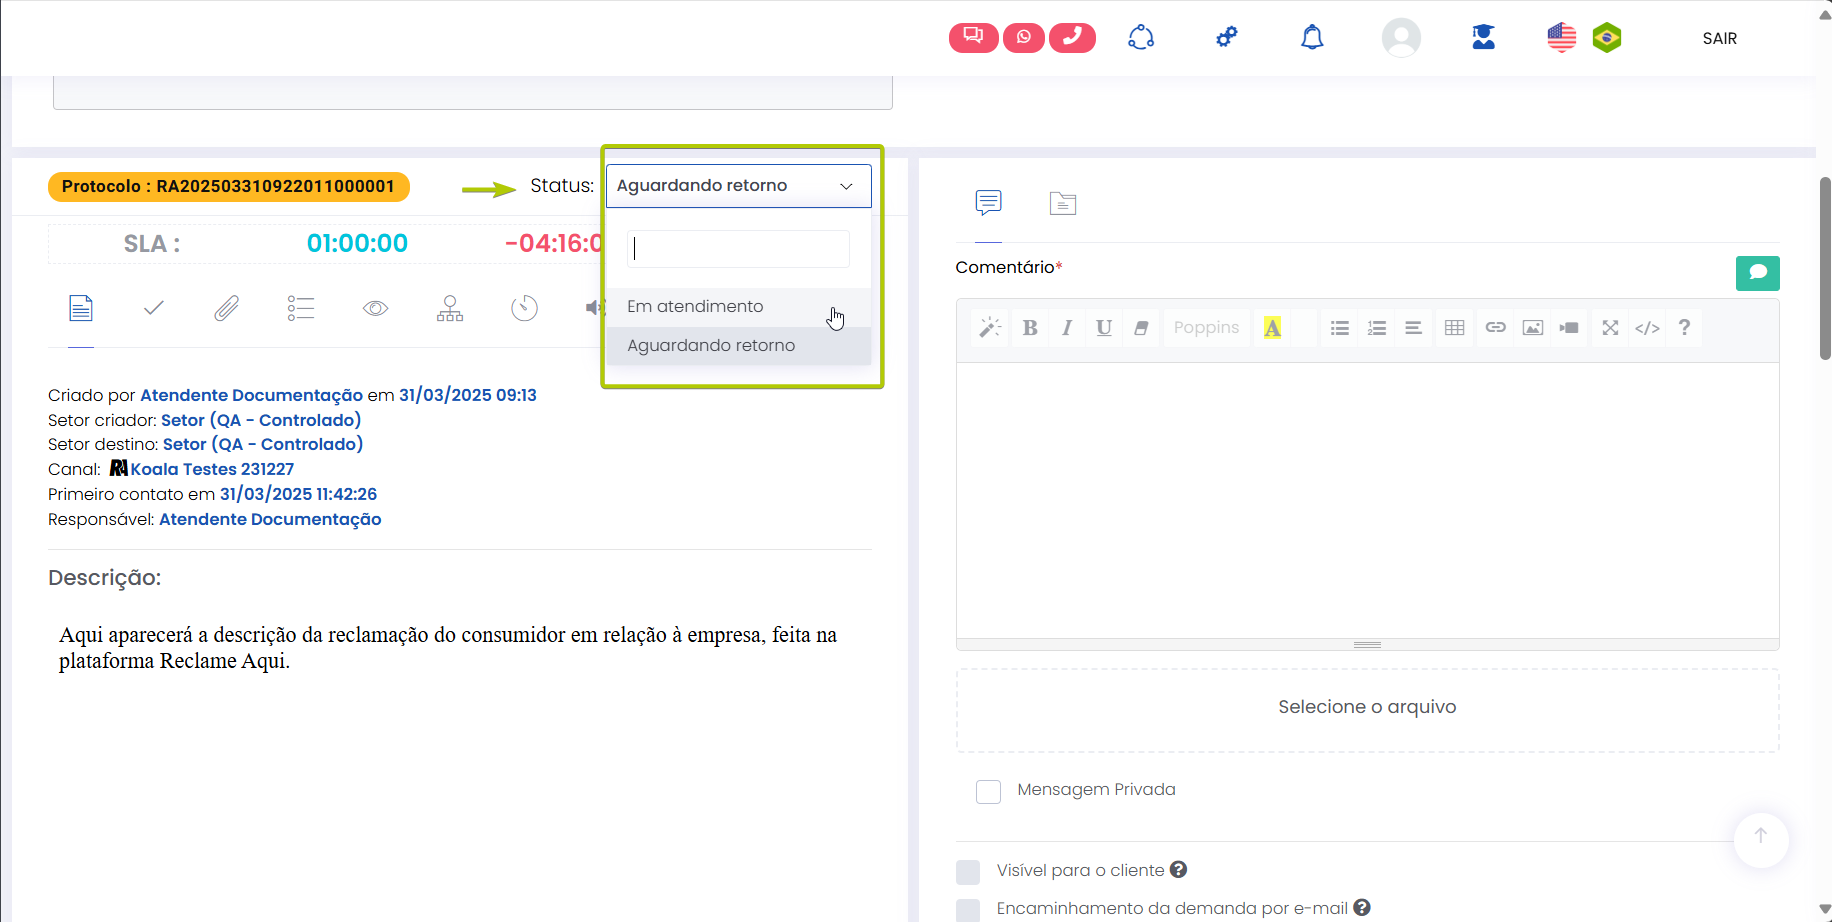Pick the yellow text highlight color

click(x=1272, y=328)
